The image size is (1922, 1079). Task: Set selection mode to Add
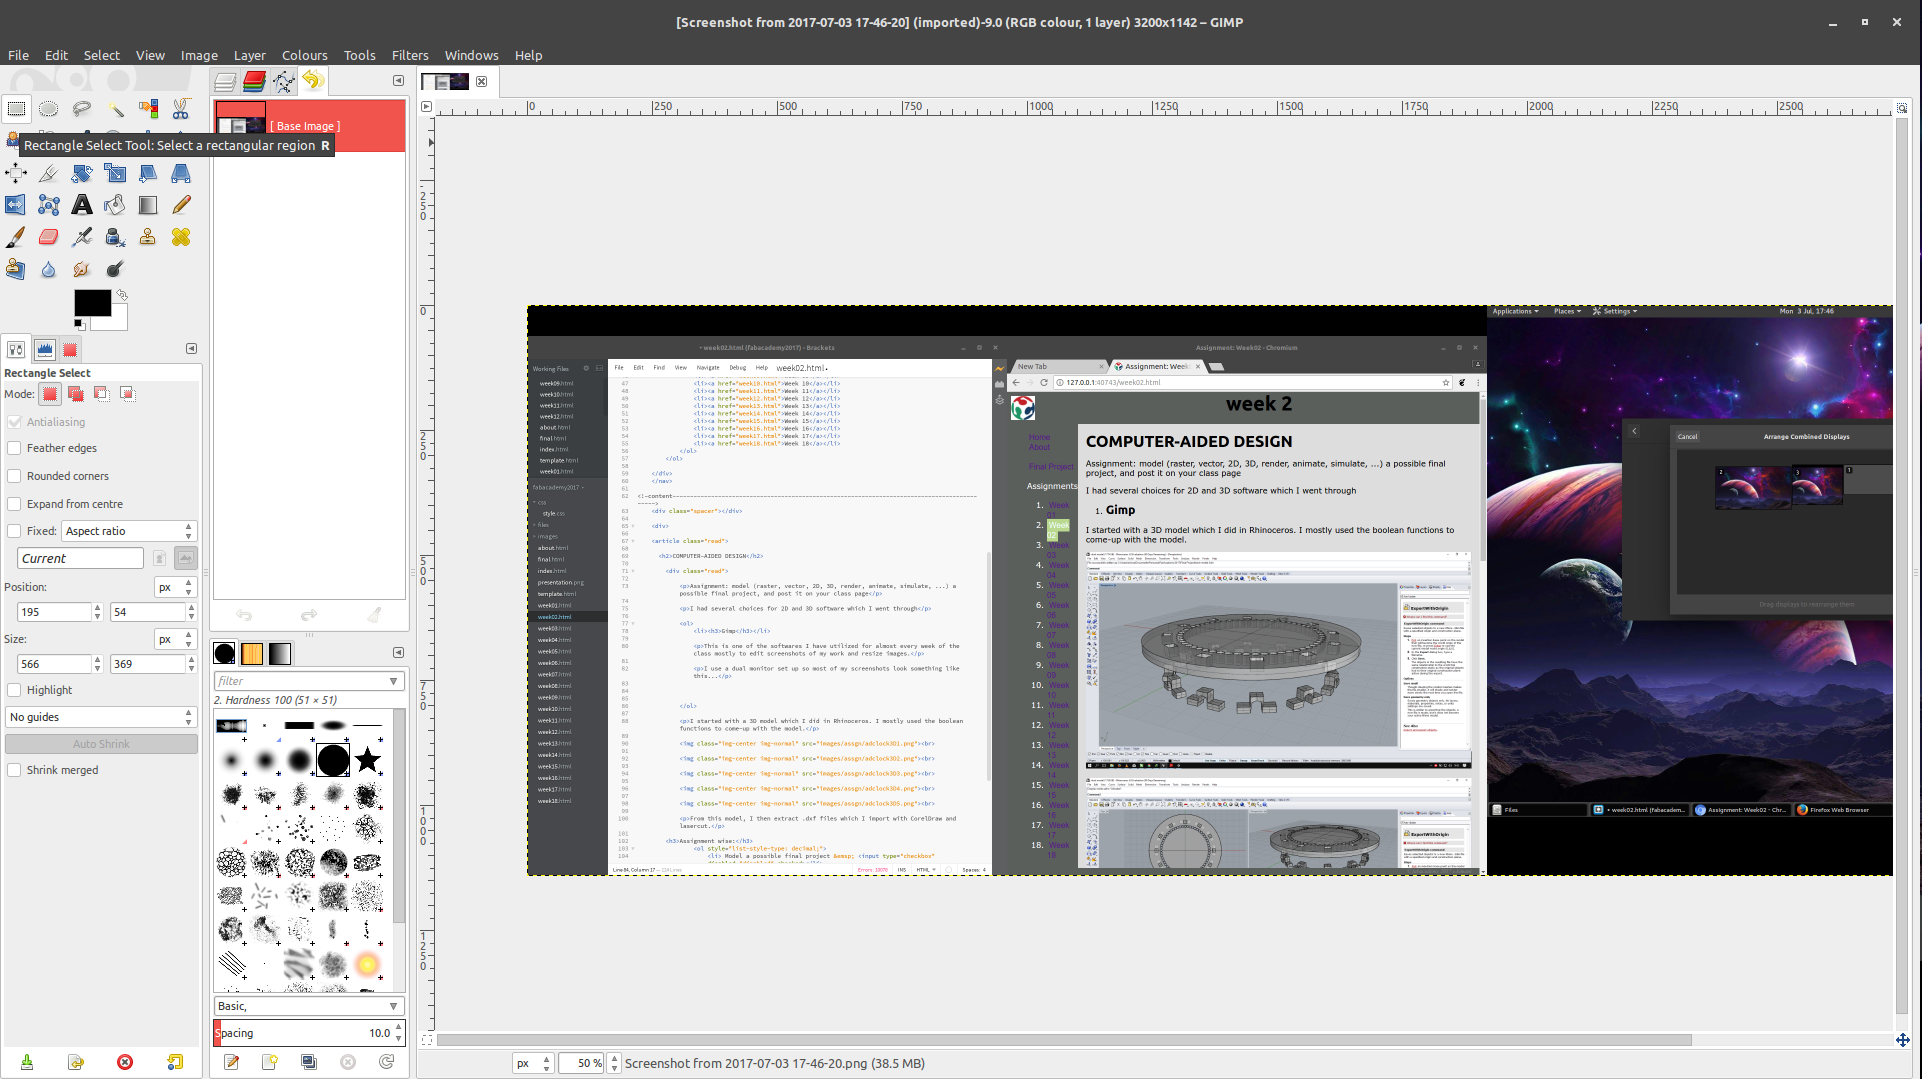click(x=76, y=394)
